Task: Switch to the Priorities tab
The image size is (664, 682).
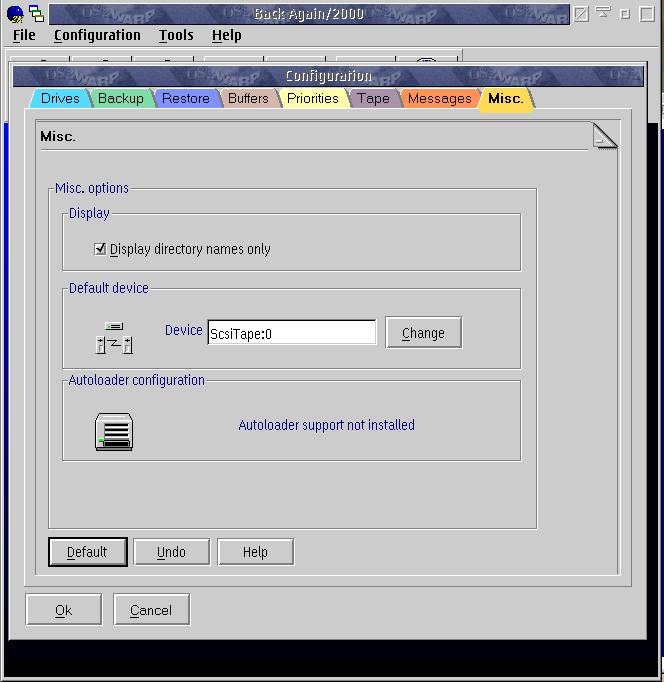Action: tap(313, 98)
